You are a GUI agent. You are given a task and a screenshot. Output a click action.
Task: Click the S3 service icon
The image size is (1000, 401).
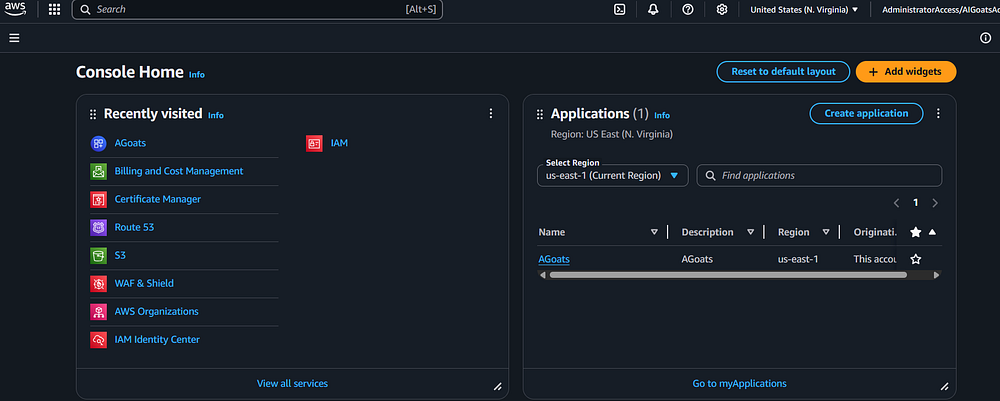[x=98, y=255]
